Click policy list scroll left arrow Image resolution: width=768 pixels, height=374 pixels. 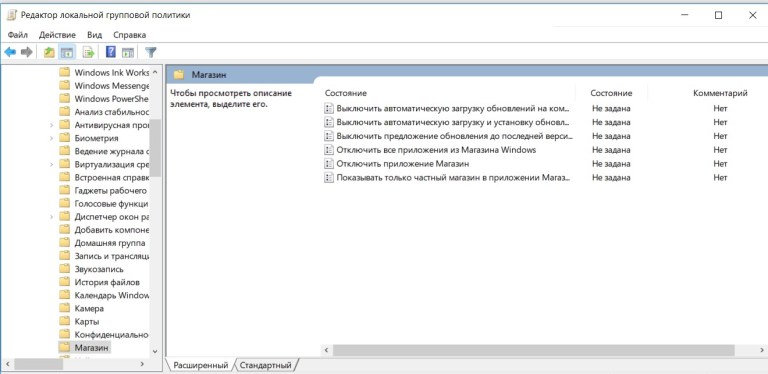(326, 350)
